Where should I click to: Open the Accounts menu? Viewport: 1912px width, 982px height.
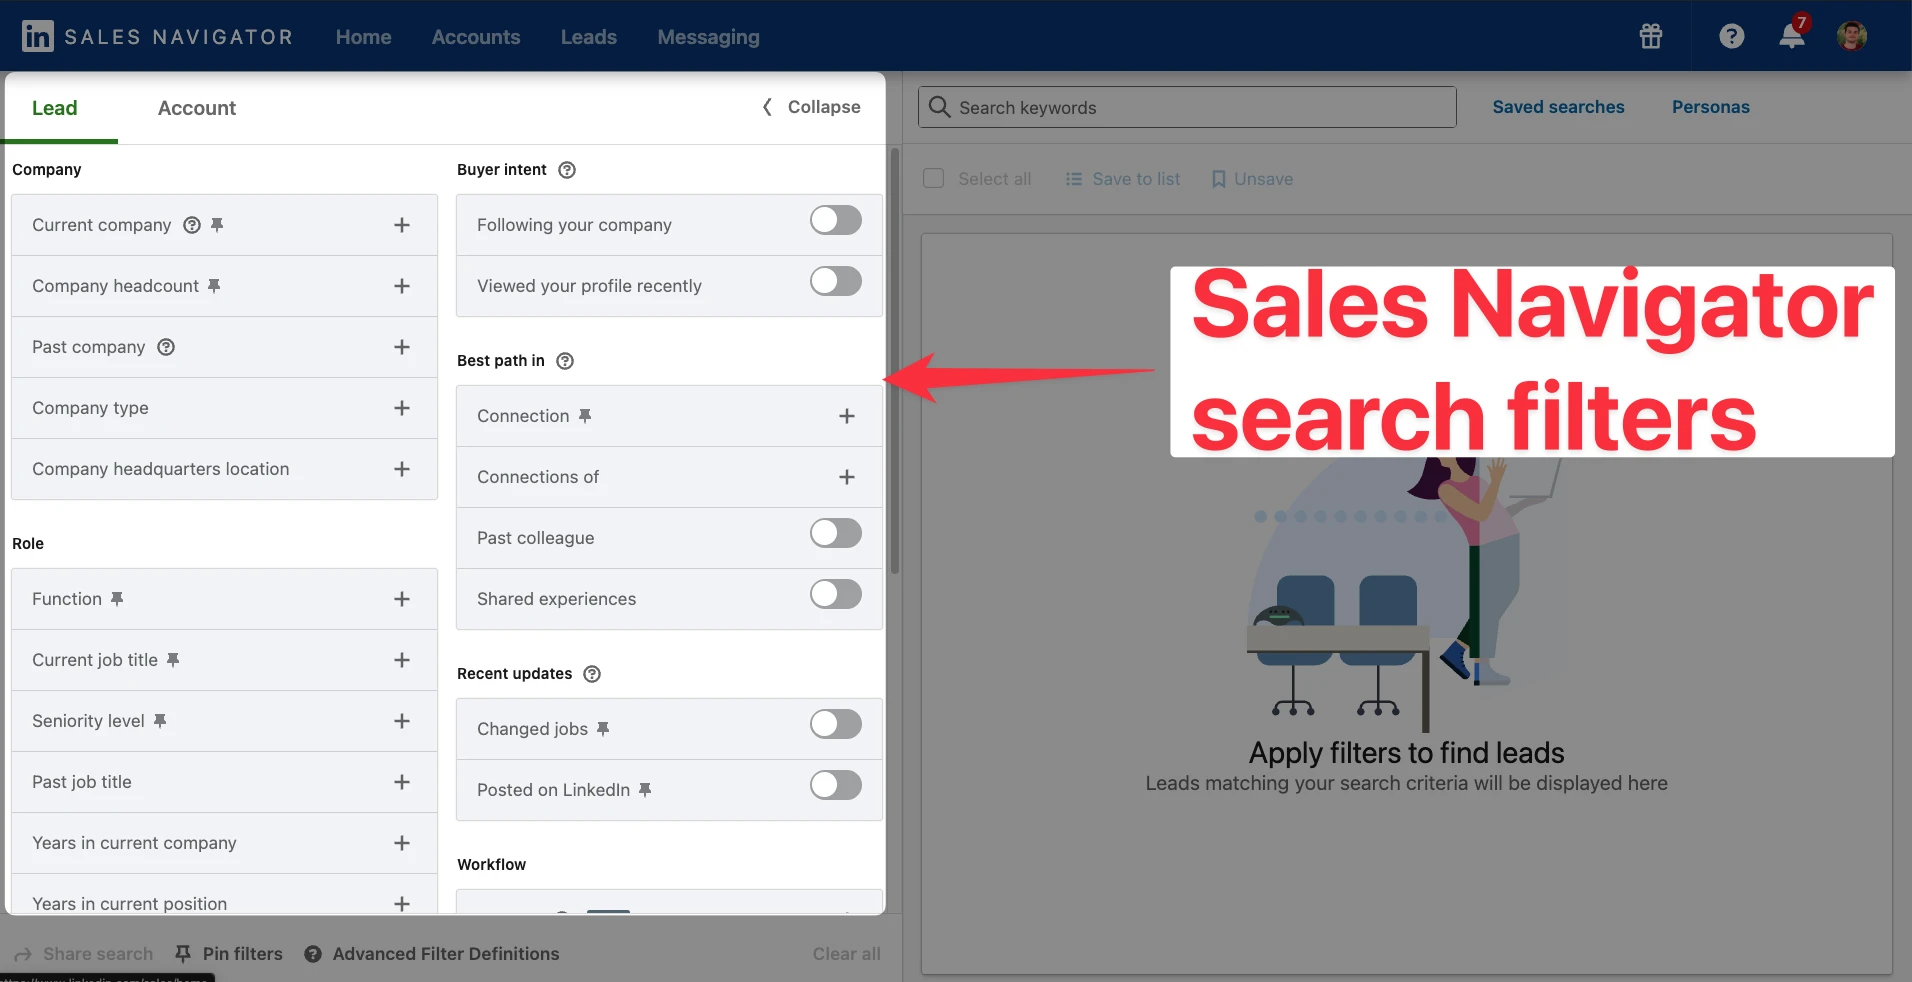(476, 37)
